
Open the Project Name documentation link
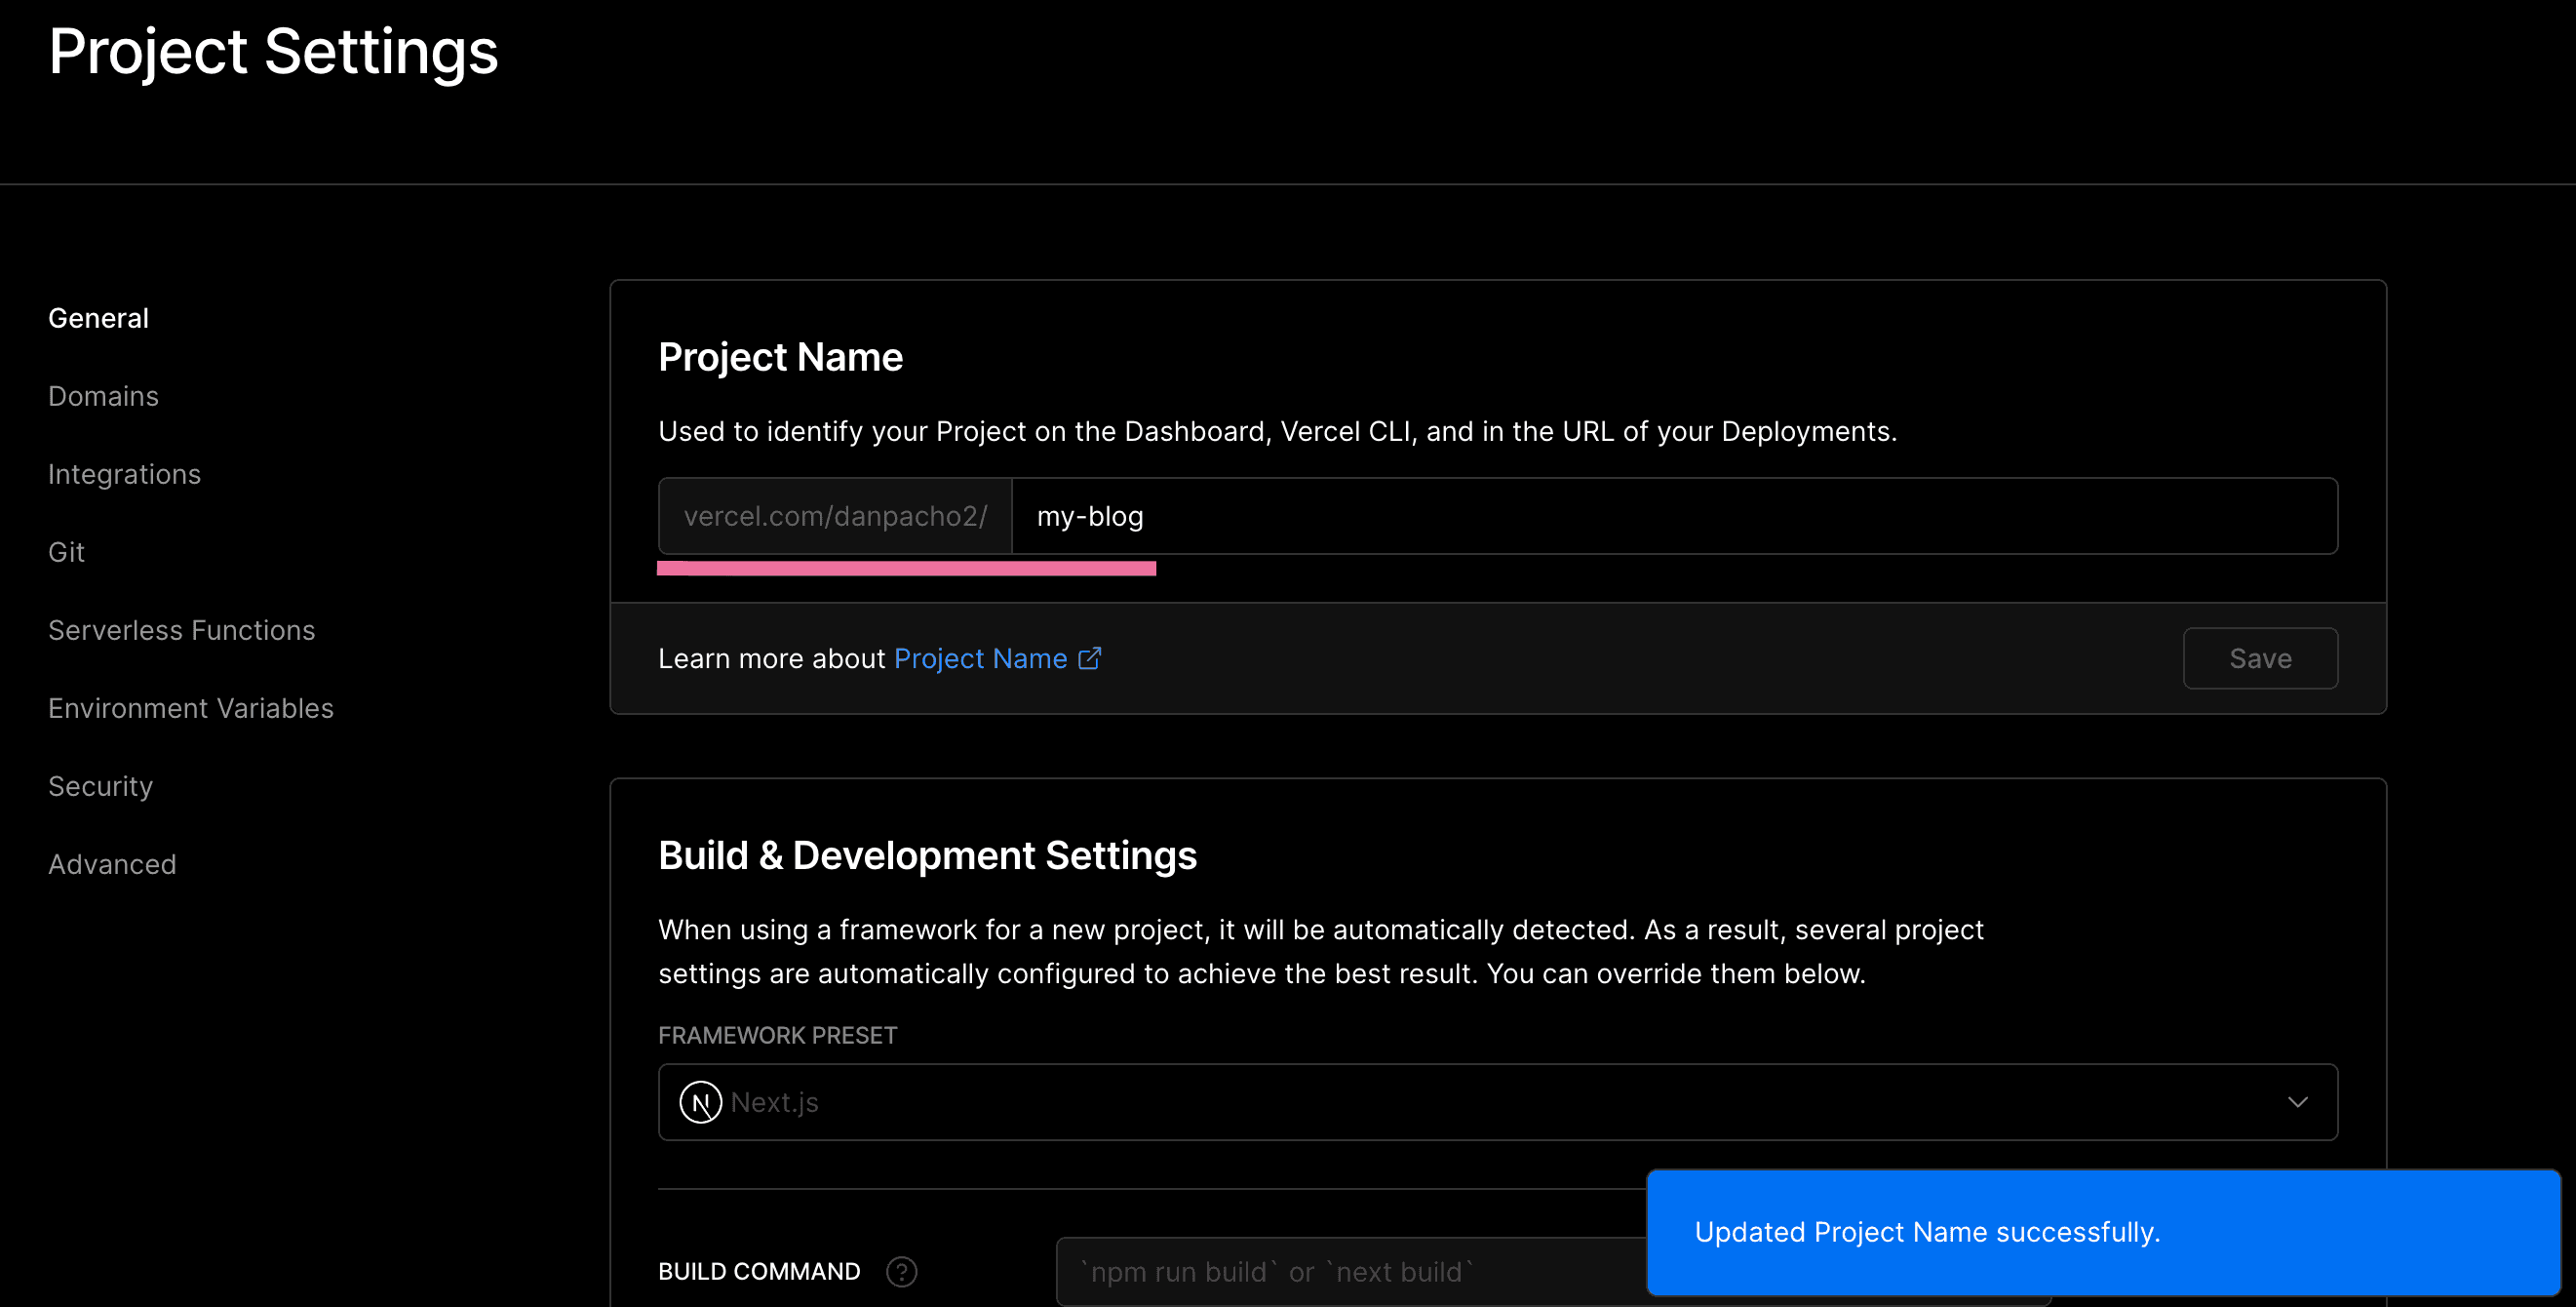(x=980, y=658)
